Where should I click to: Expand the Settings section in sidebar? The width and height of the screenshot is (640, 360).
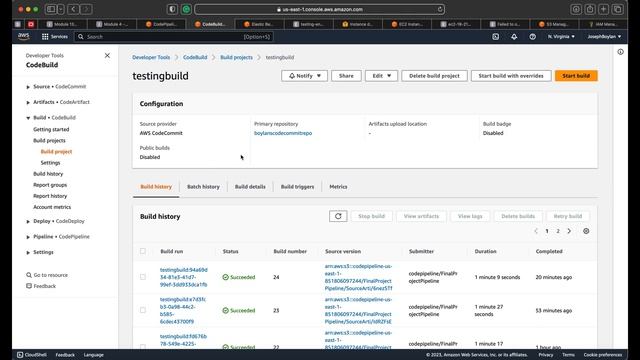28,253
